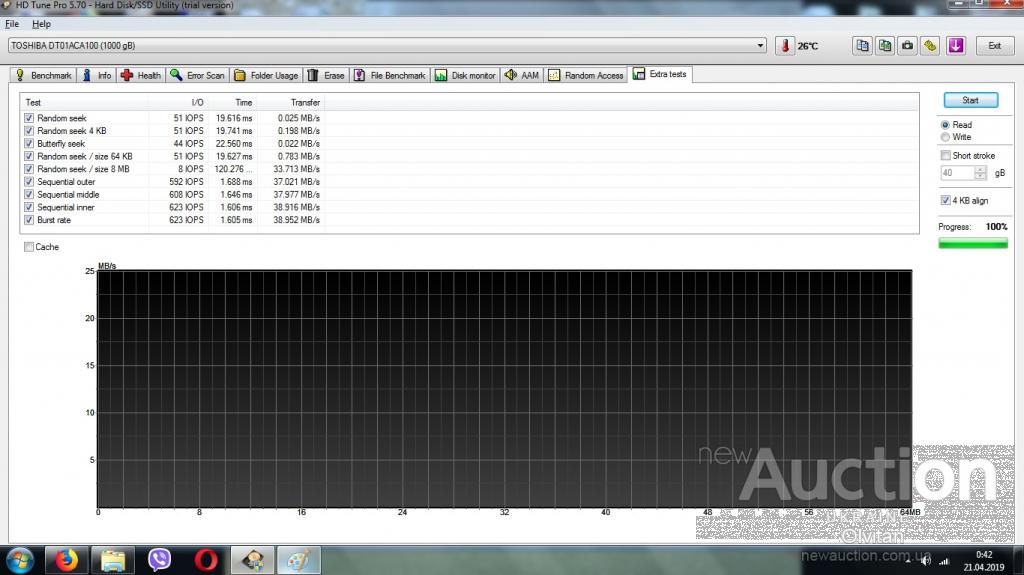Click the Time column header
Image resolution: width=1024 pixels, height=575 pixels.
coord(233,103)
